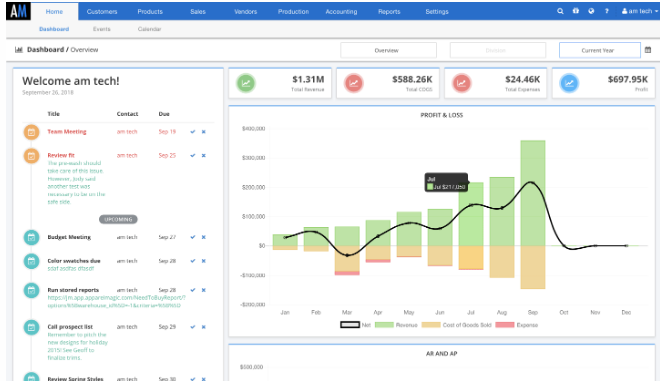Click the orange Team Meeting event icon
Screen dimensions: 660x381
pyautogui.click(x=31, y=132)
